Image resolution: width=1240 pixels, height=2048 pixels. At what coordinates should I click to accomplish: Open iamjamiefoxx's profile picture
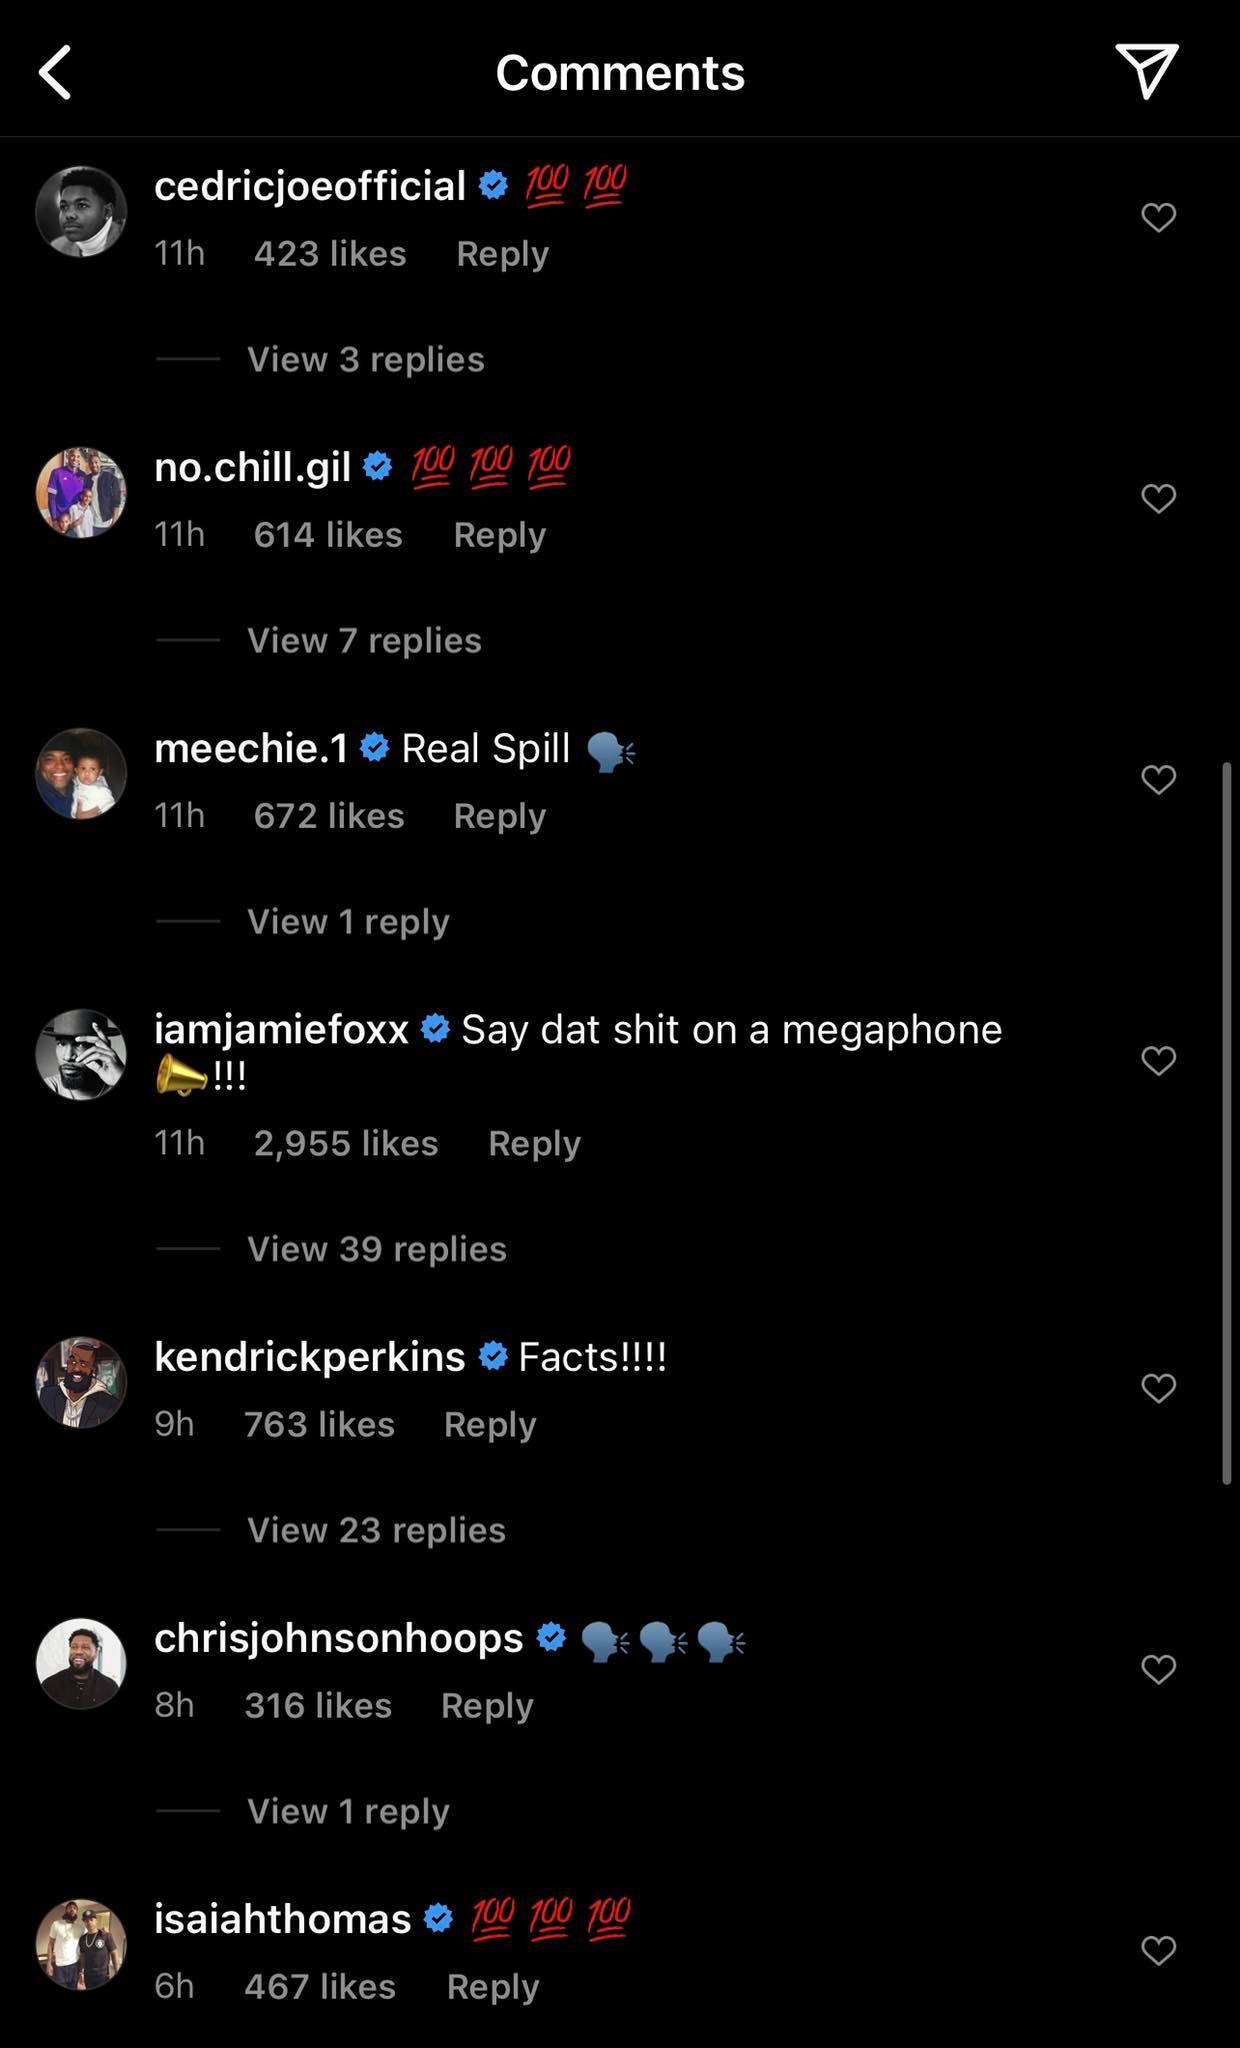(81, 1055)
